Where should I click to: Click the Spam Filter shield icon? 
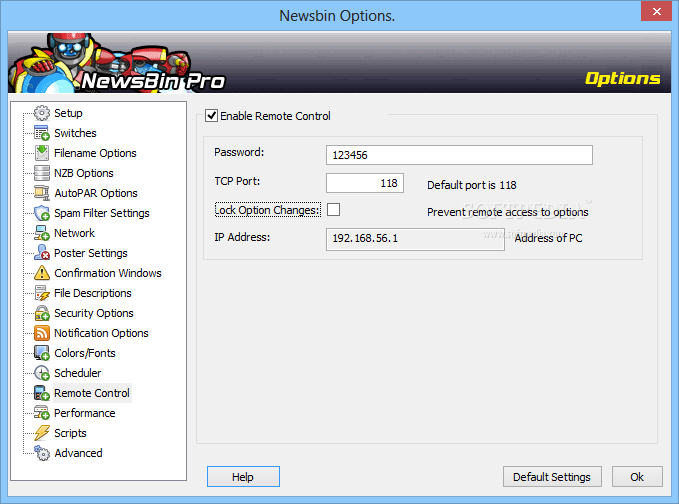pos(42,213)
